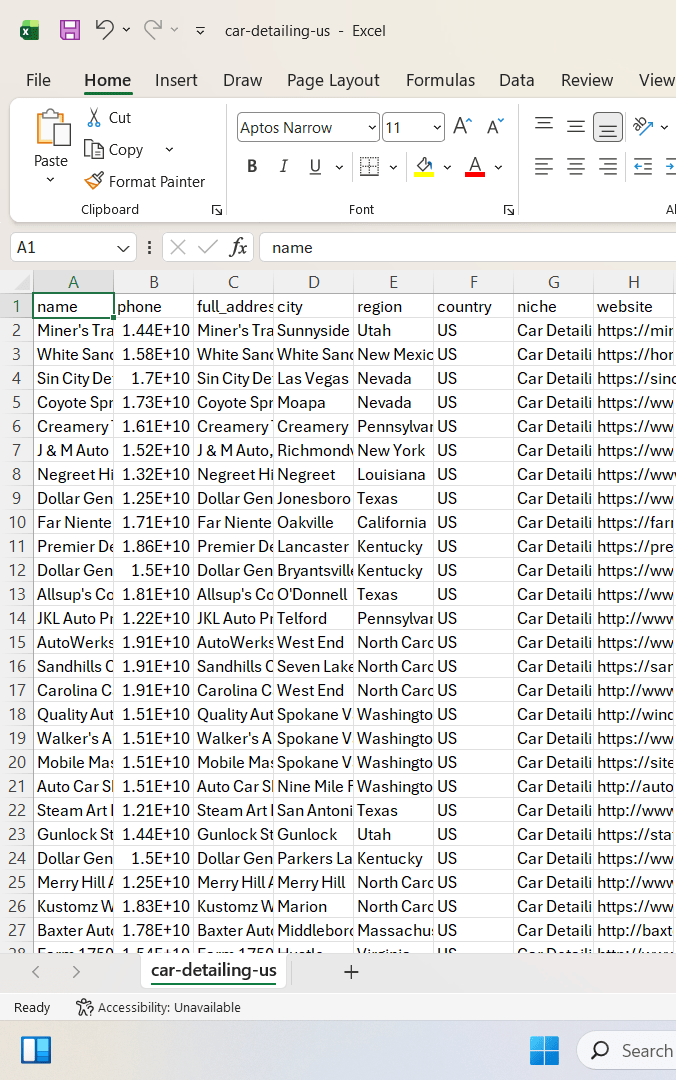Click cell containing Oakville
This screenshot has width=676, height=1080.
coord(314,523)
